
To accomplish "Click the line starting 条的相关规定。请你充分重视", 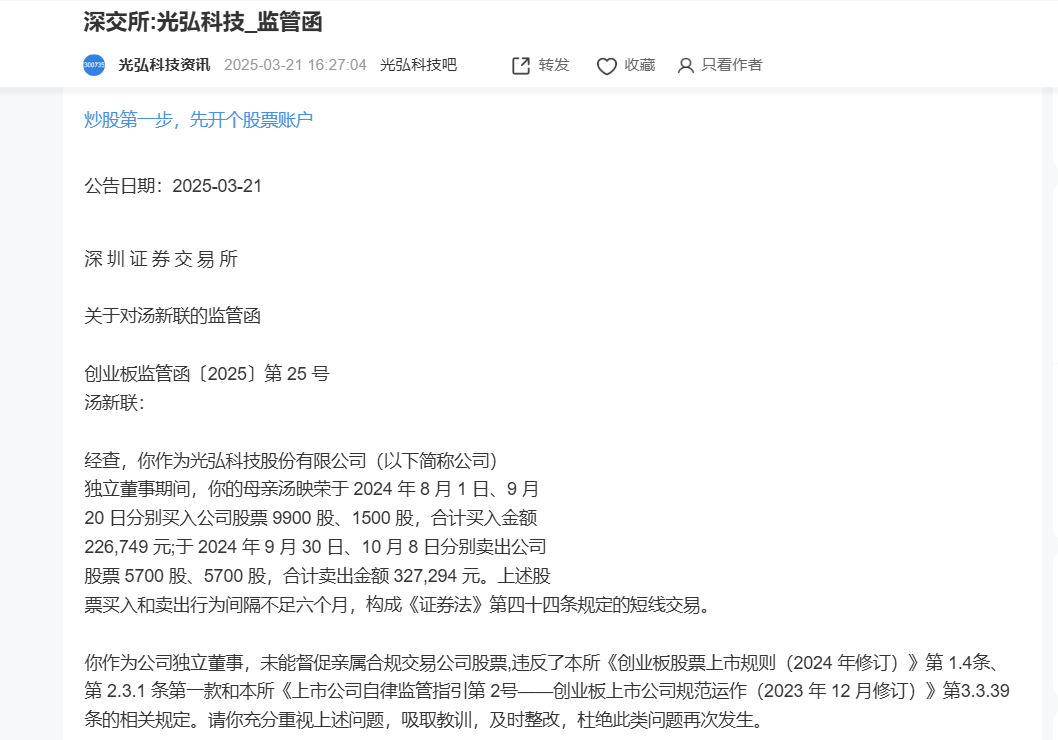I will [426, 720].
